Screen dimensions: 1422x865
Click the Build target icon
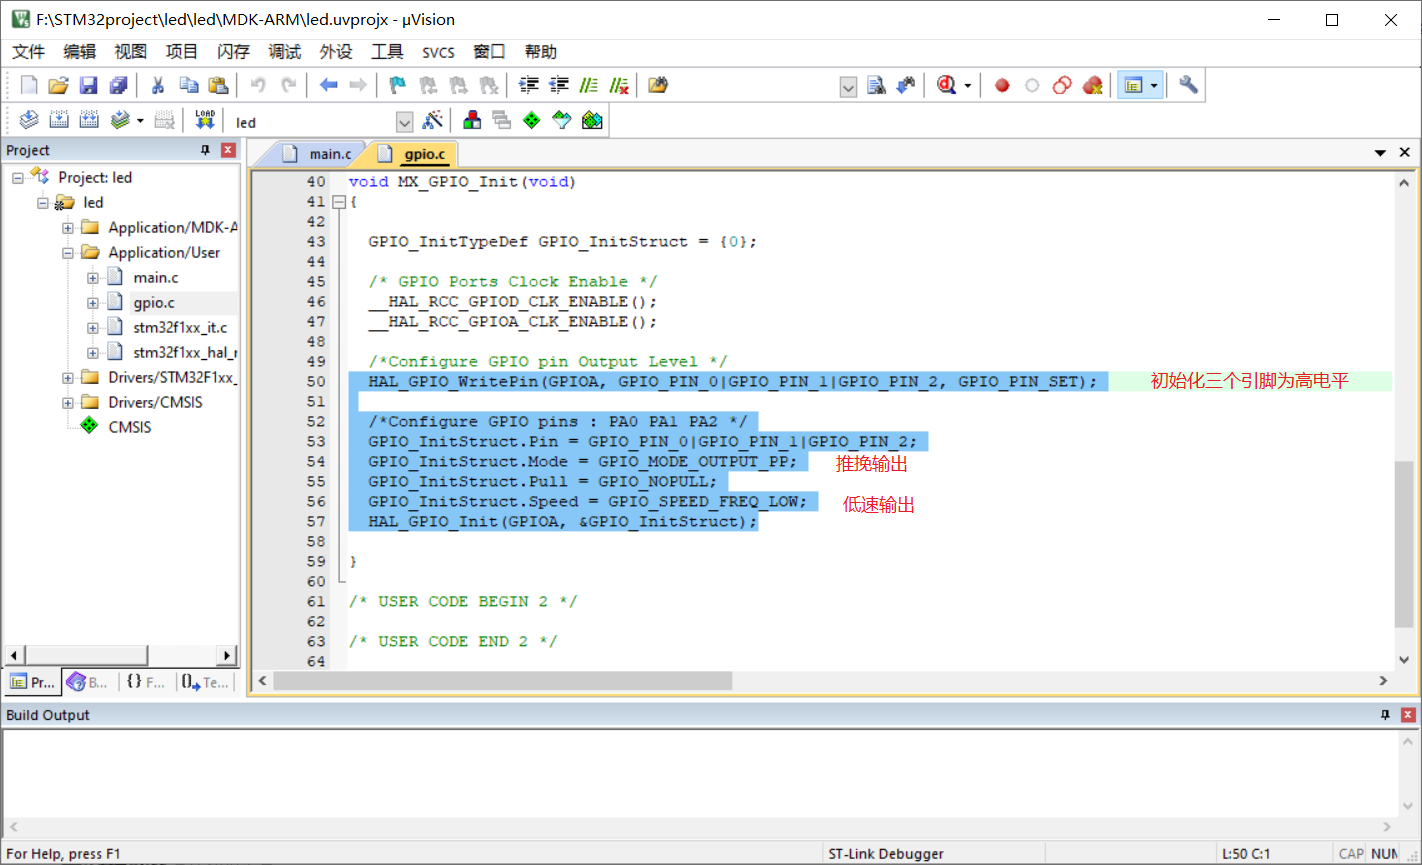click(x=59, y=121)
